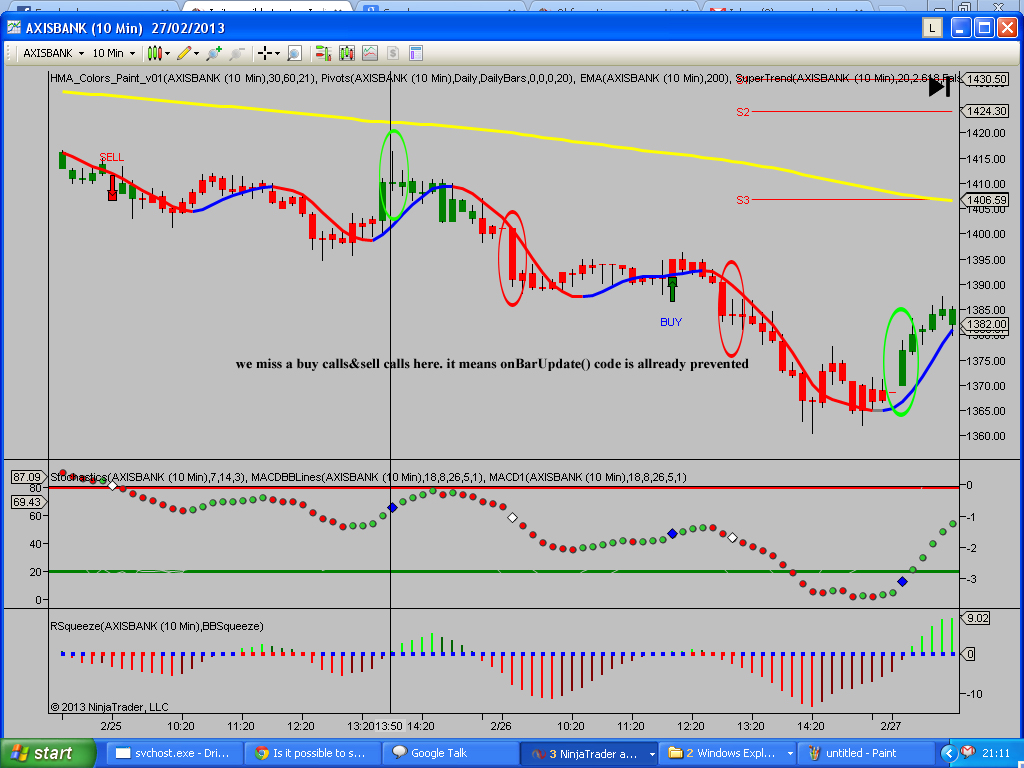1024x768 pixels.
Task: Click the 2013 NinjaTrader, LLC copyright text
Action: tap(109, 707)
